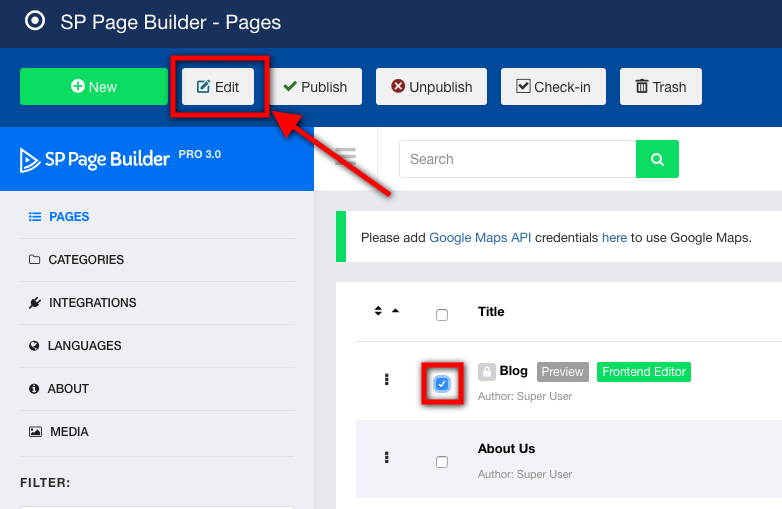Click the green New button
The height and width of the screenshot is (509, 782).
tap(94, 87)
